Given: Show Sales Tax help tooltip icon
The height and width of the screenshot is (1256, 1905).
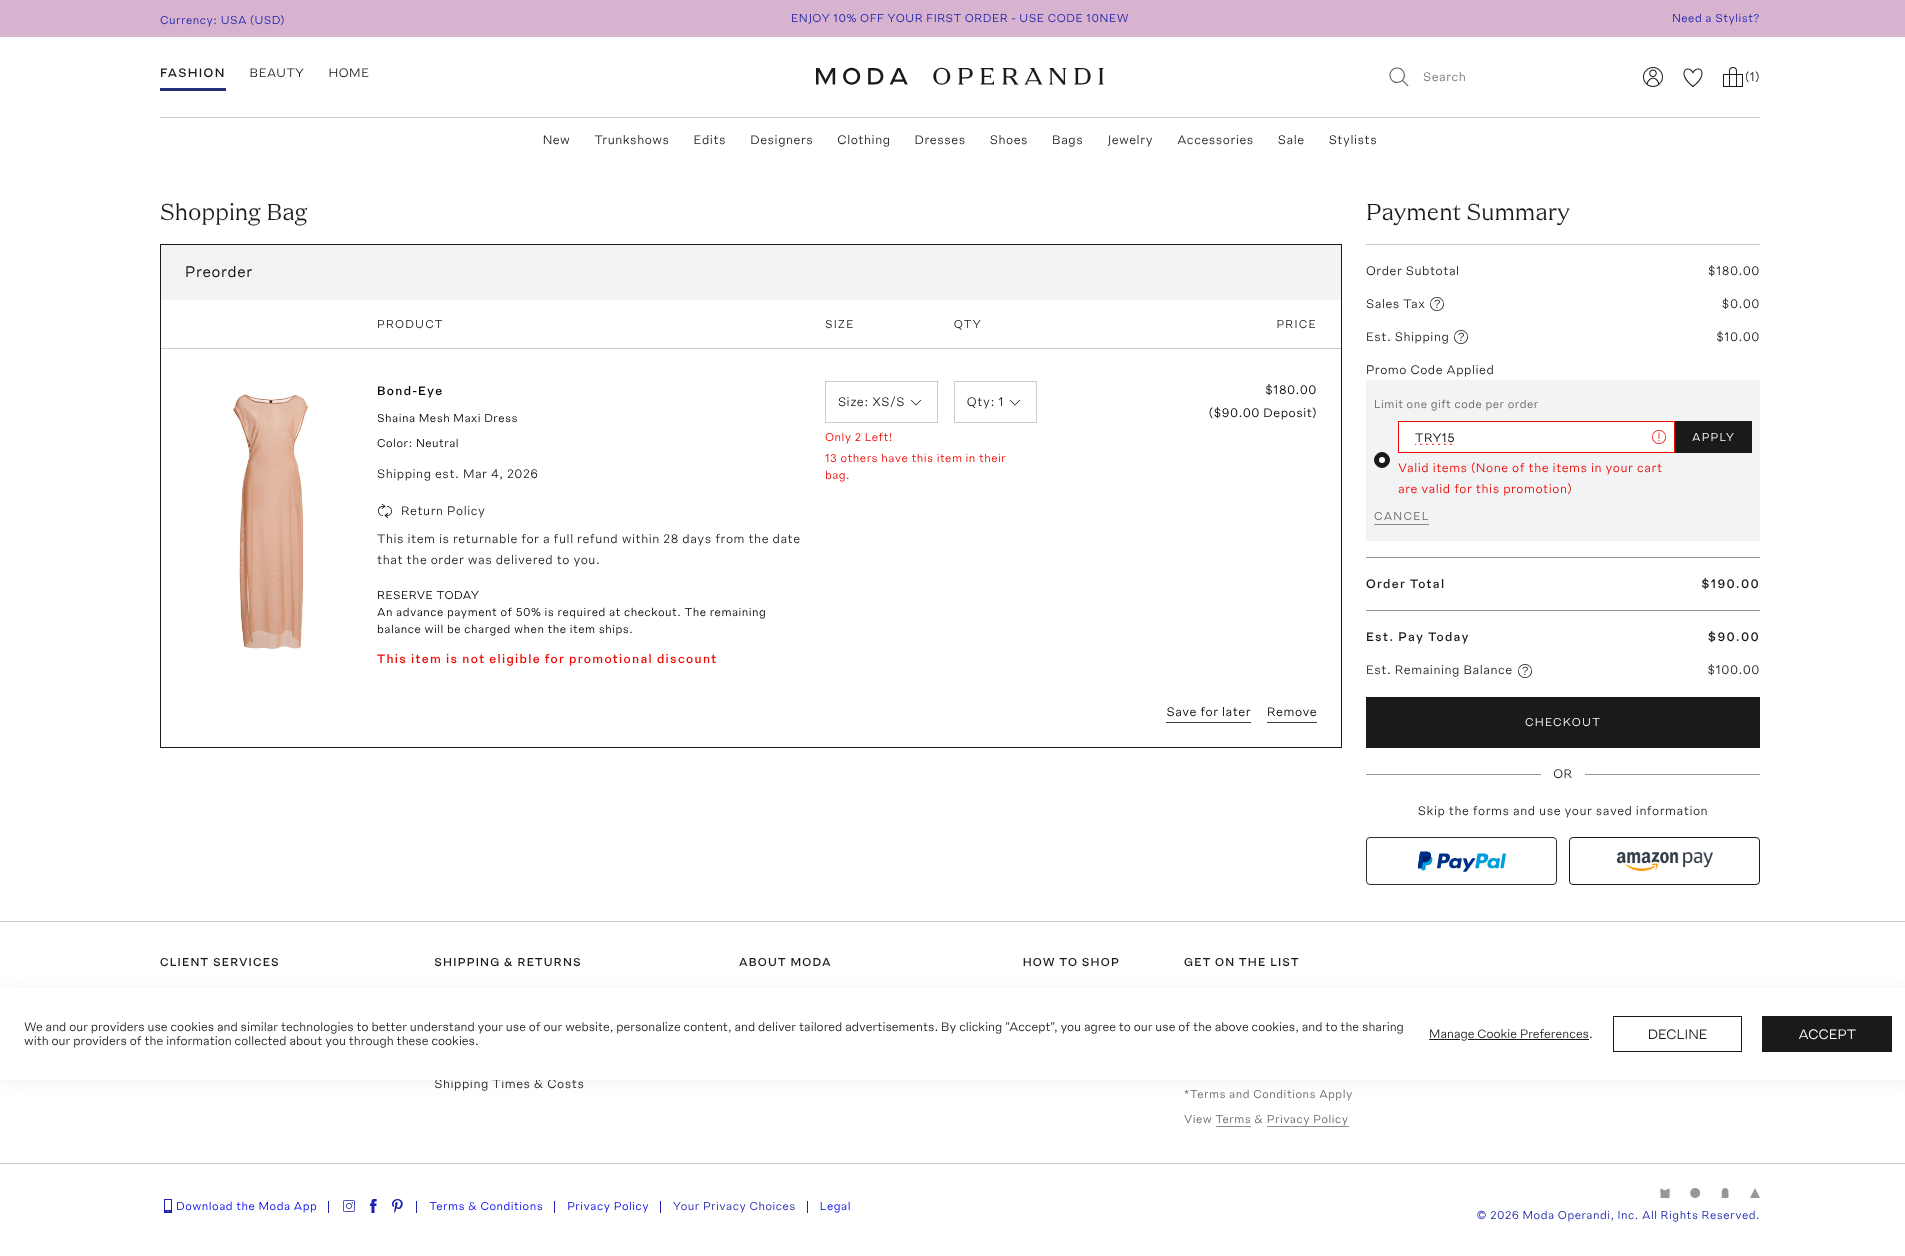Looking at the screenshot, I should click(x=1437, y=304).
